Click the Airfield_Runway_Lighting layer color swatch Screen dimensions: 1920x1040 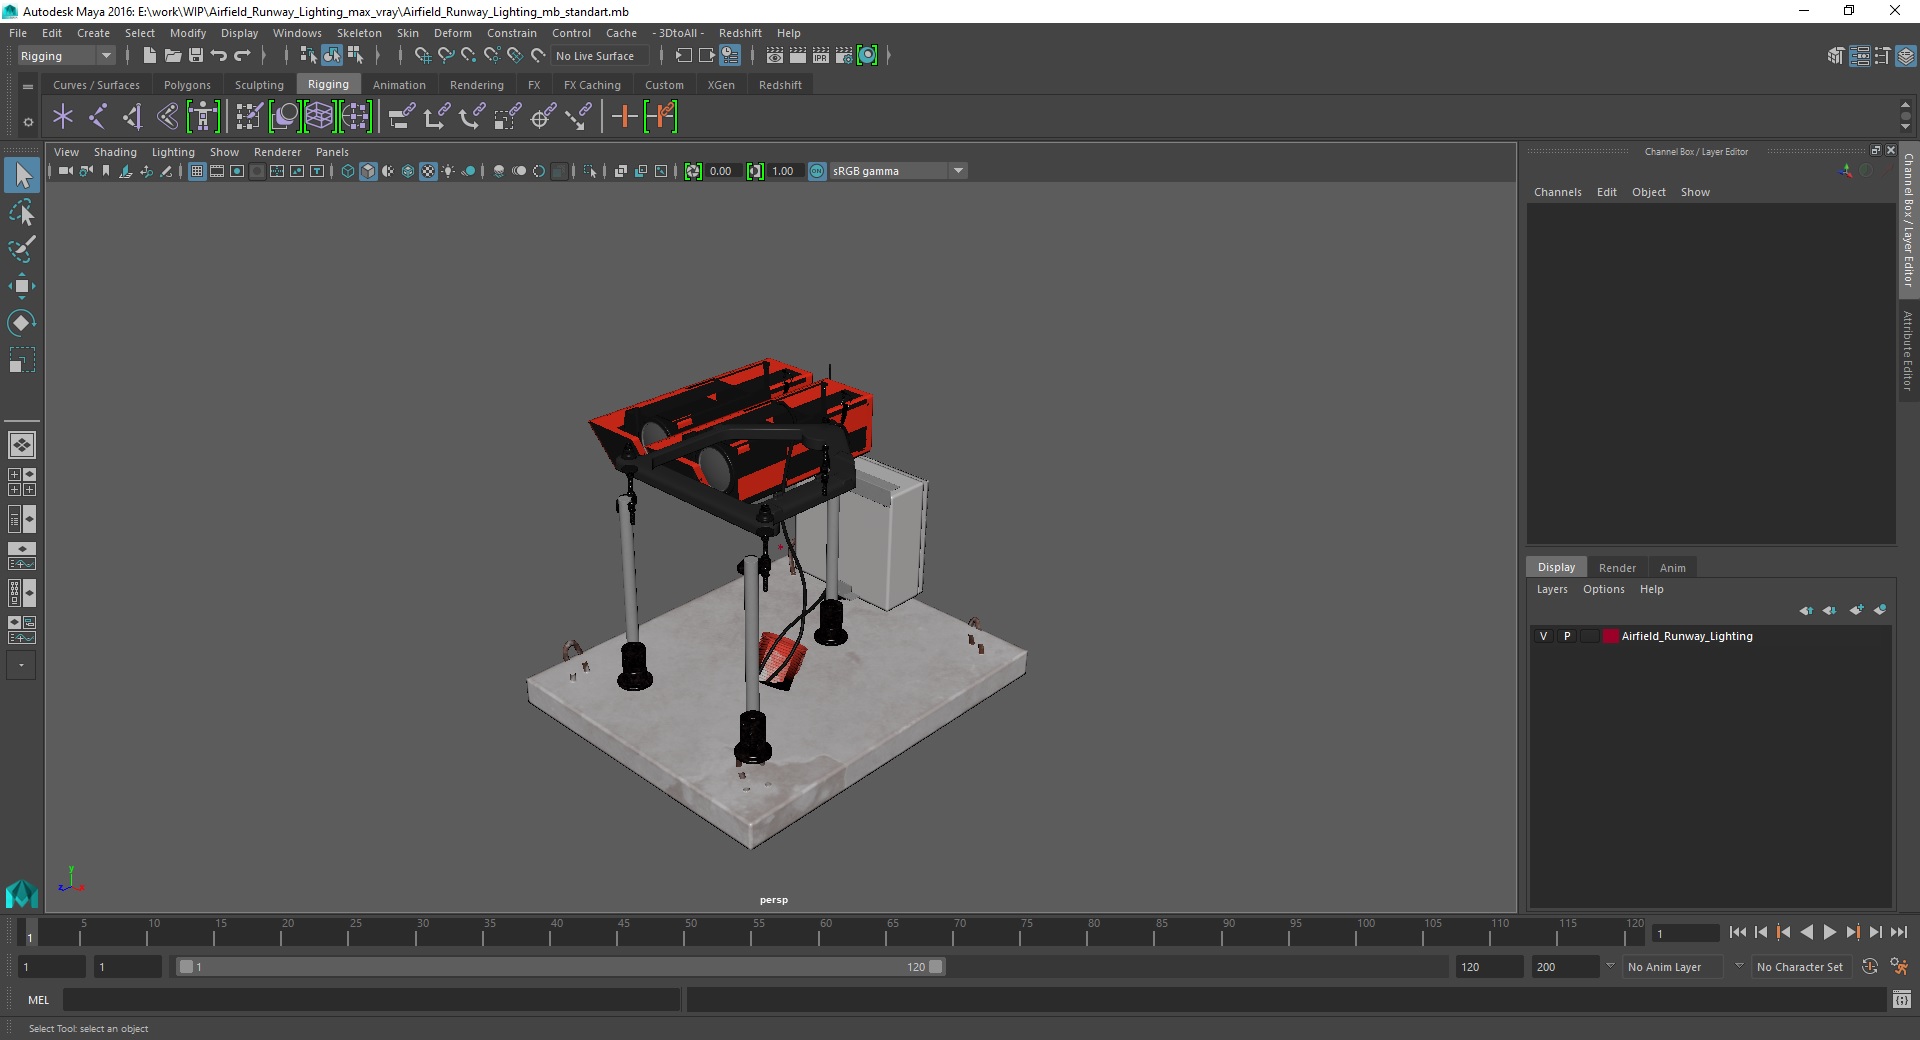(x=1610, y=636)
